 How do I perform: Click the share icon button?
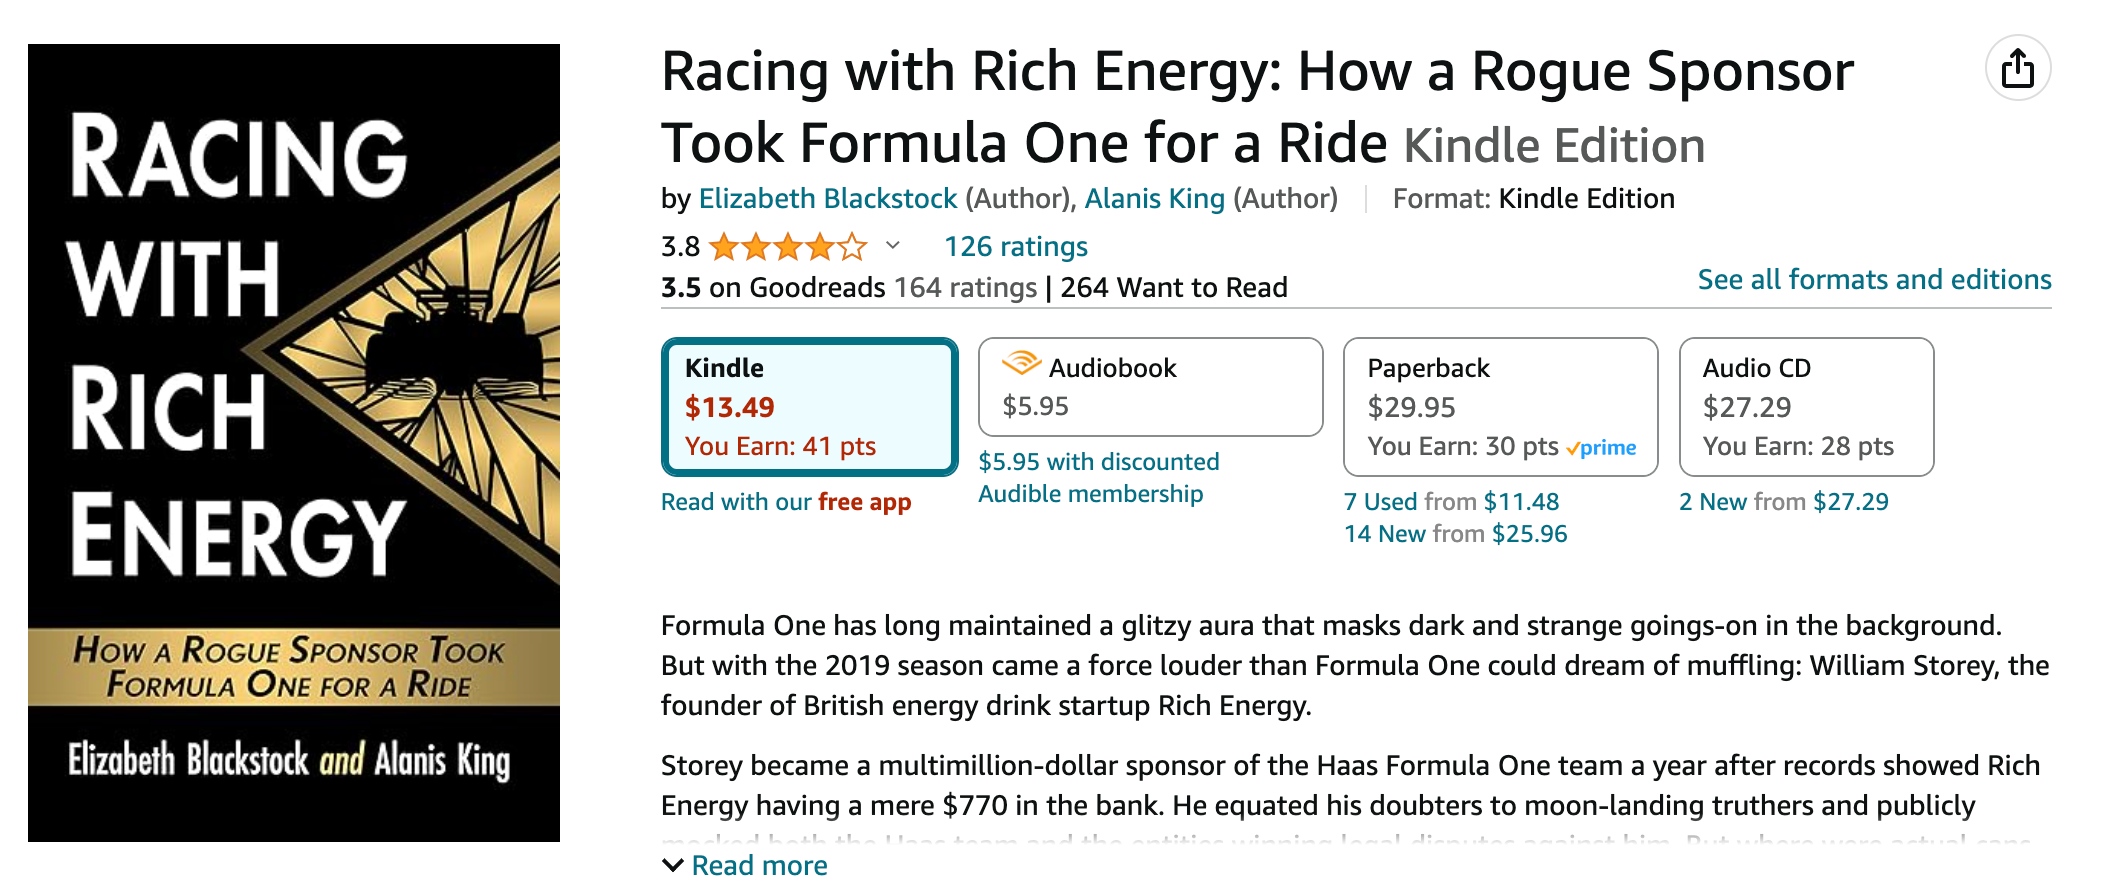[2017, 68]
